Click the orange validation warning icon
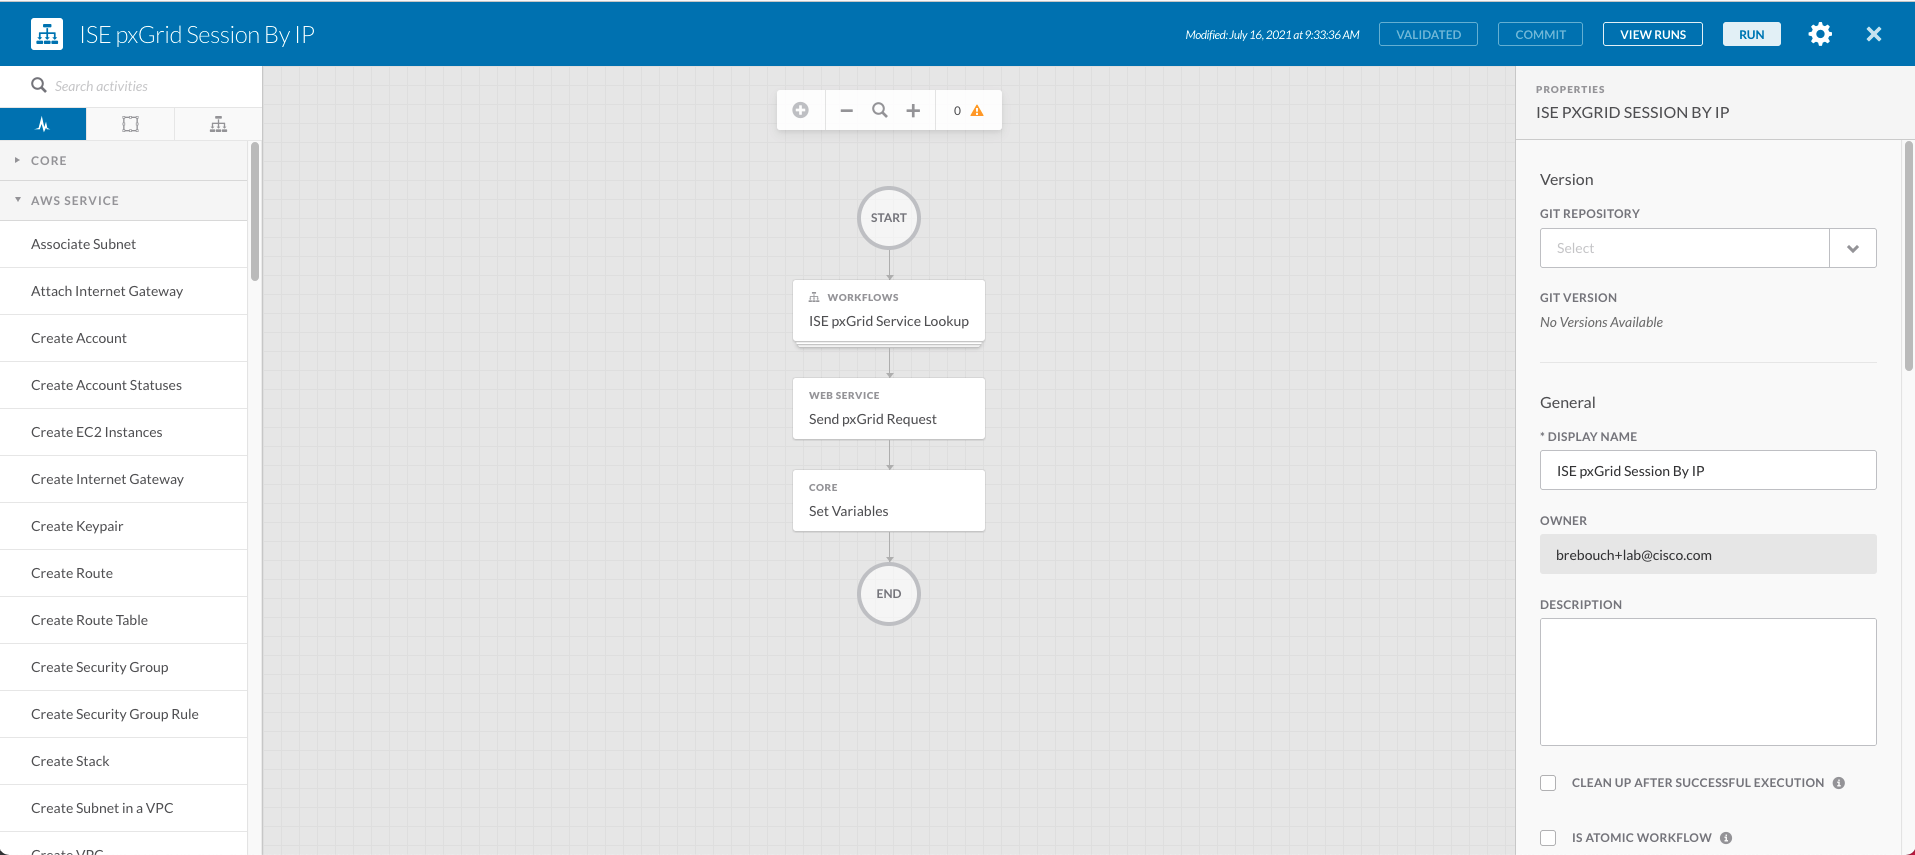 (977, 111)
